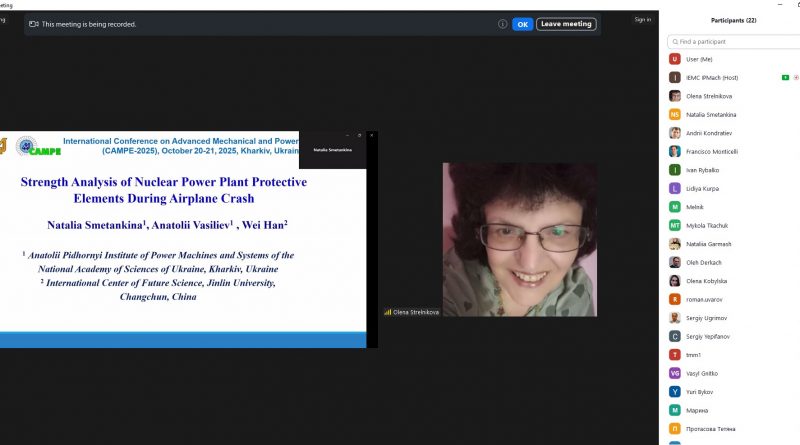Click Natalia Smetankina's NS avatar

(x=675, y=115)
